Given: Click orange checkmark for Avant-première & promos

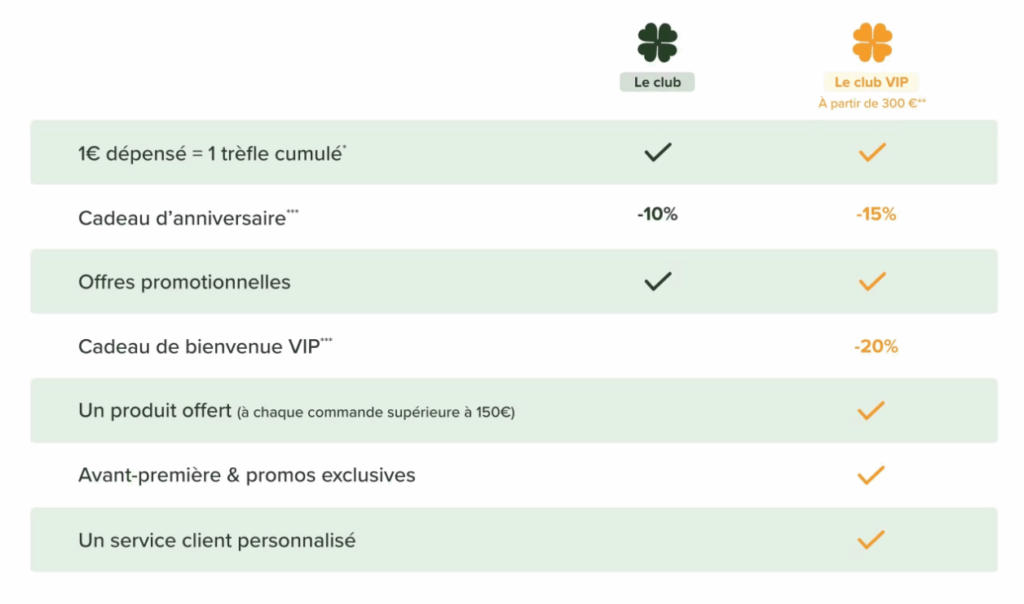Looking at the screenshot, I should point(872,475).
